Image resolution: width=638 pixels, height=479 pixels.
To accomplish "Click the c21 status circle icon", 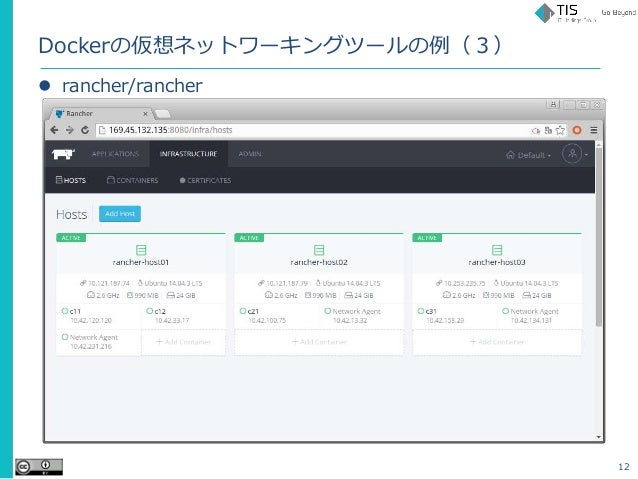I will [243, 311].
